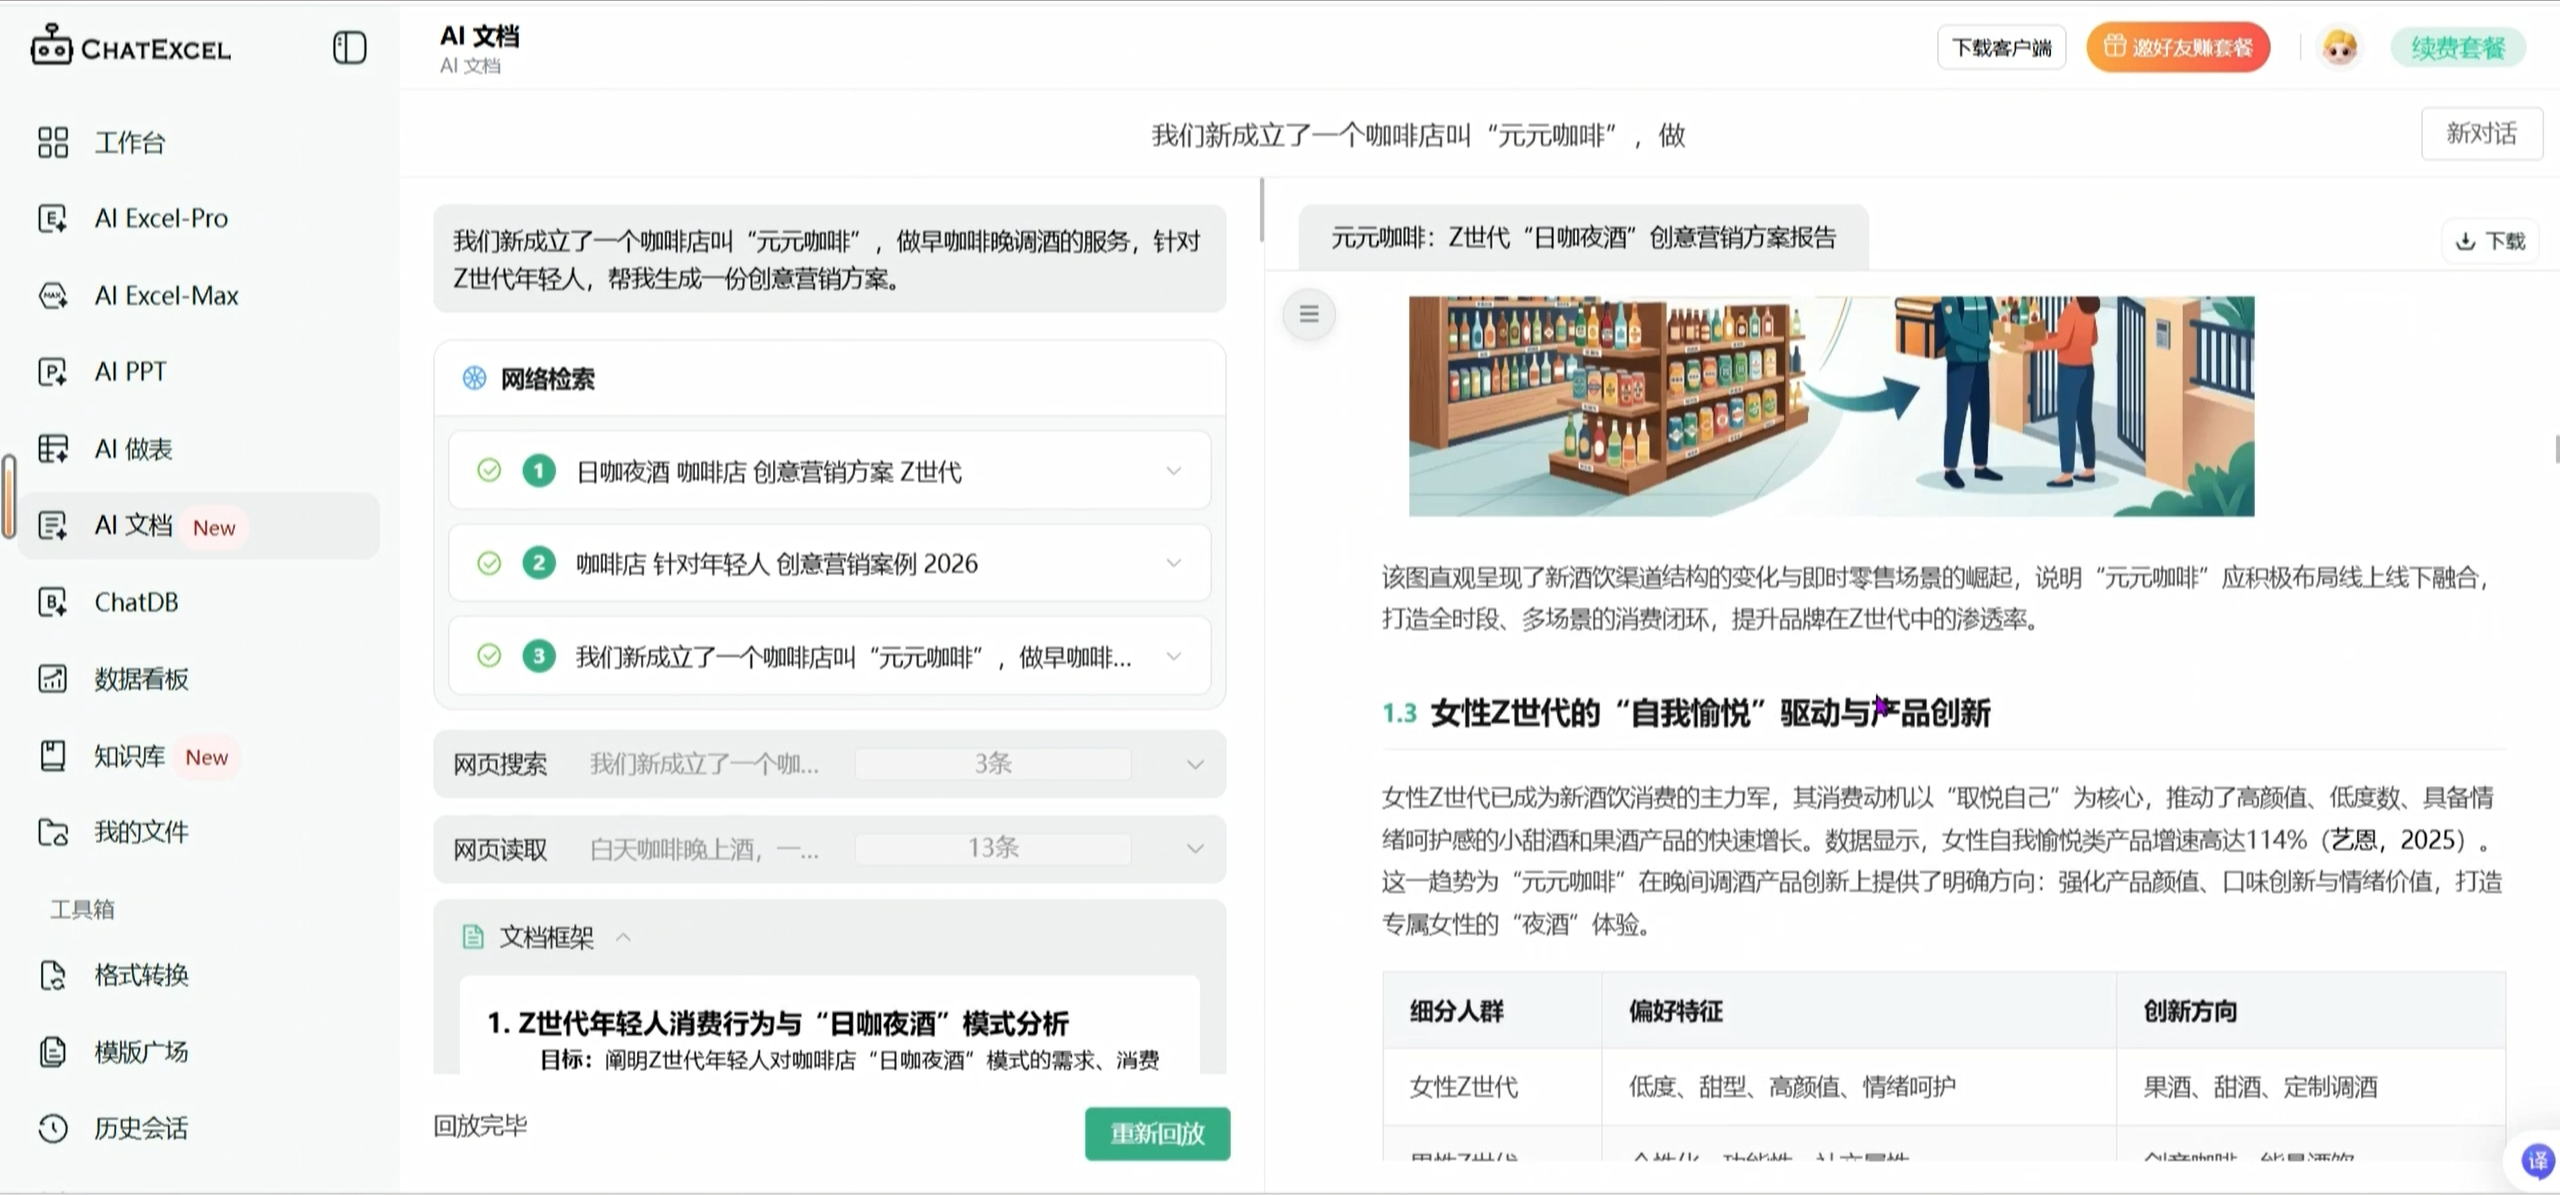Expand the 网页搜索 results dropdown
Viewport: 2560px width, 1195px height.
(1195, 764)
